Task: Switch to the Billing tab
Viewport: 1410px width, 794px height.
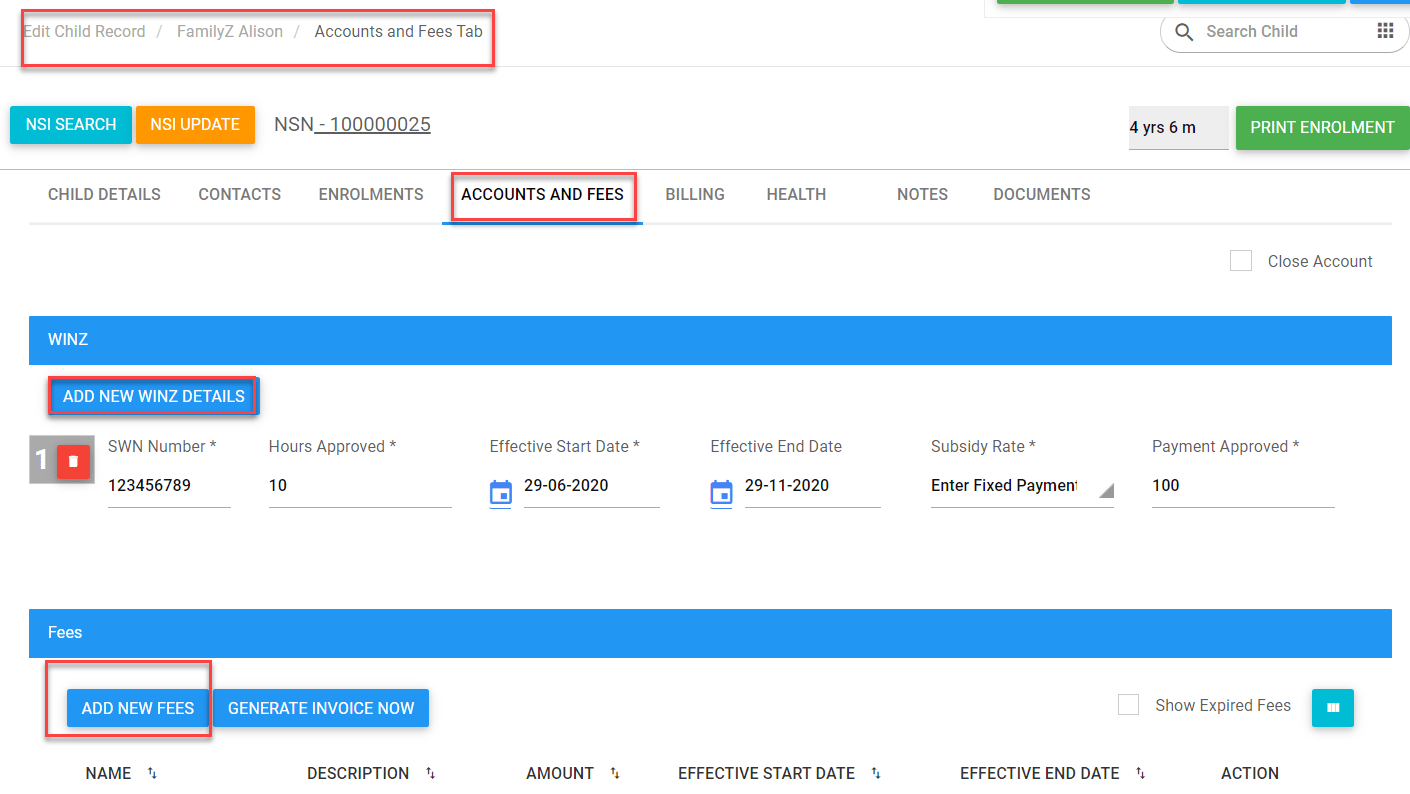Action: click(x=695, y=194)
